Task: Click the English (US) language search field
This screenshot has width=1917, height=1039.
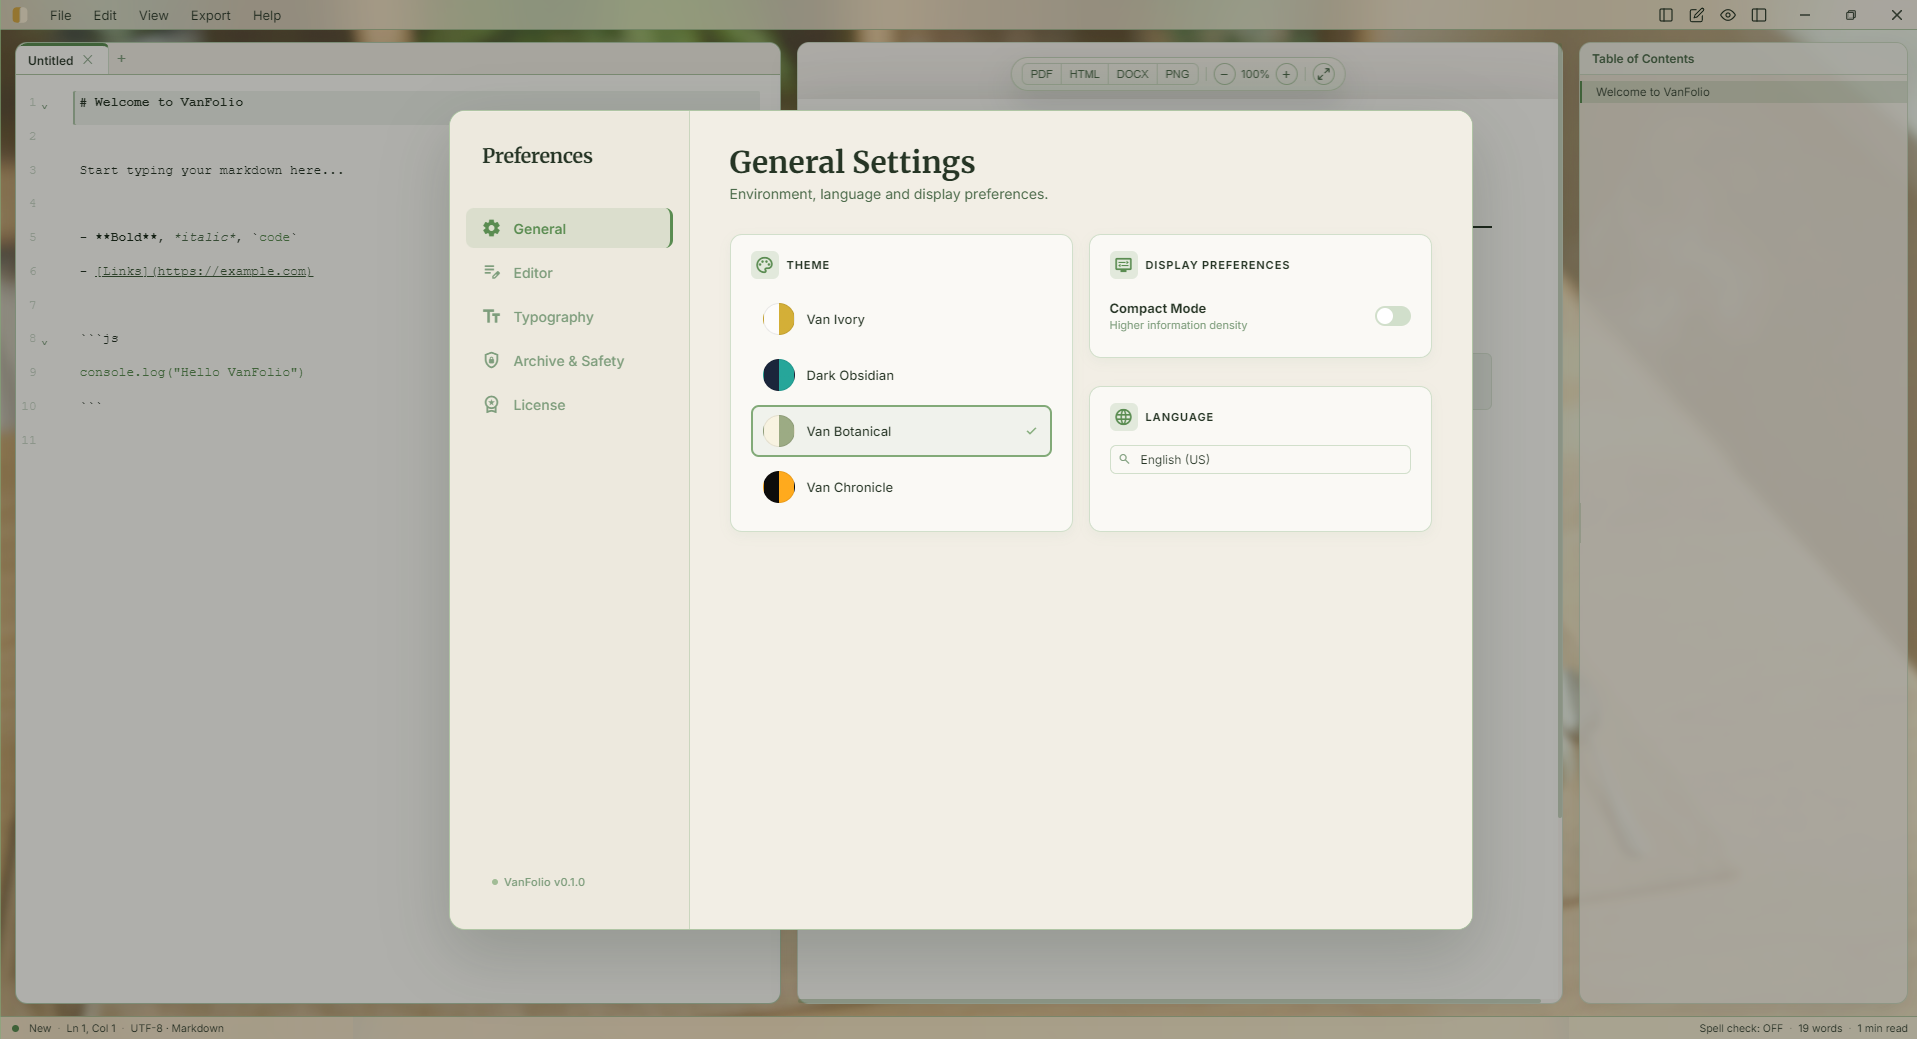Action: point(1259,459)
